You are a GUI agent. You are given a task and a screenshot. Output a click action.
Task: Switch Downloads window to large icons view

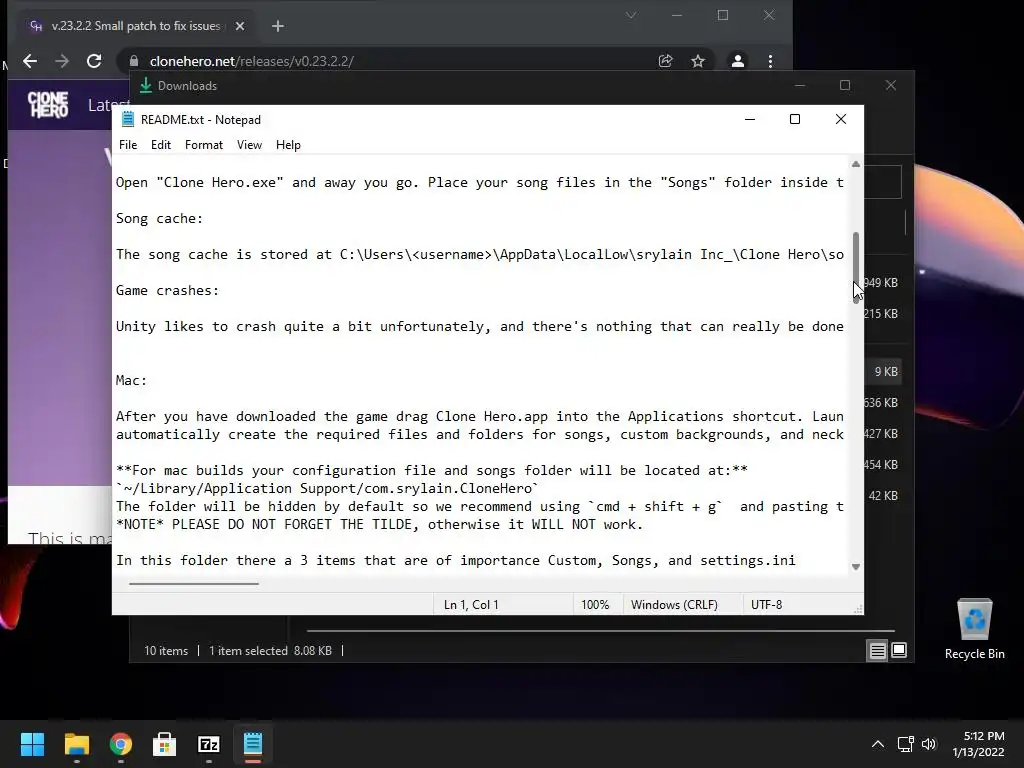pos(899,650)
